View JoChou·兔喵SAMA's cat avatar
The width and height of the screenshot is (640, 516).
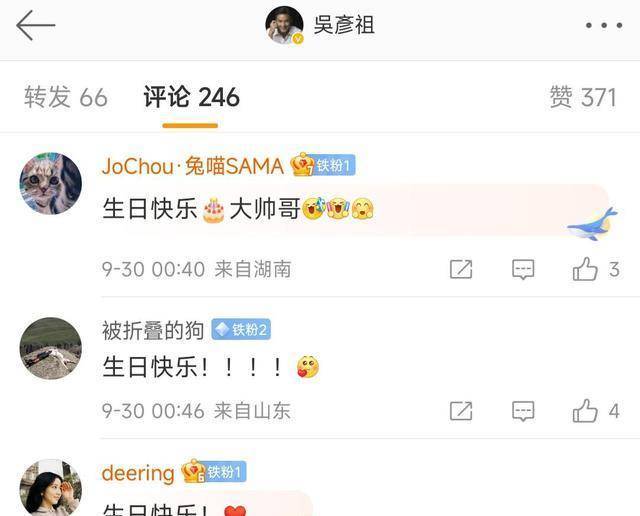click(51, 183)
